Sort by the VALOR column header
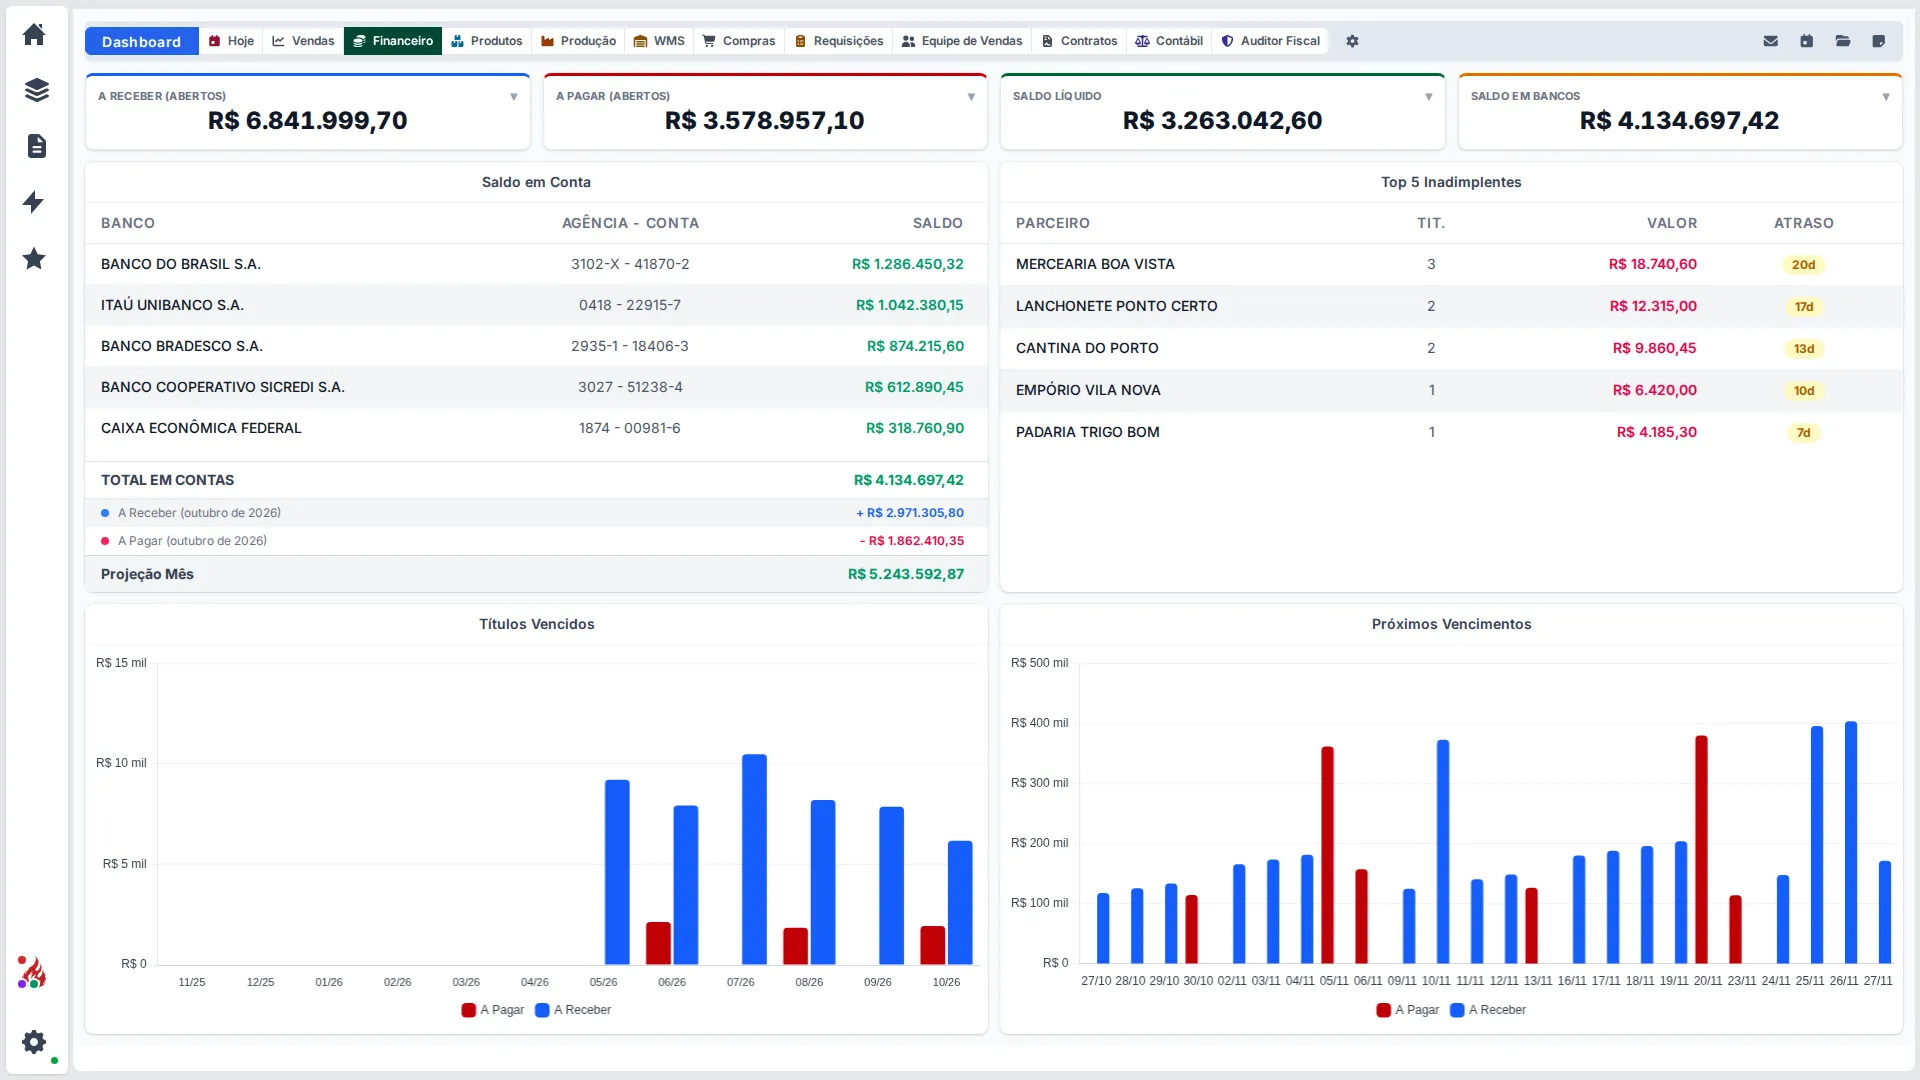 pyautogui.click(x=1672, y=223)
